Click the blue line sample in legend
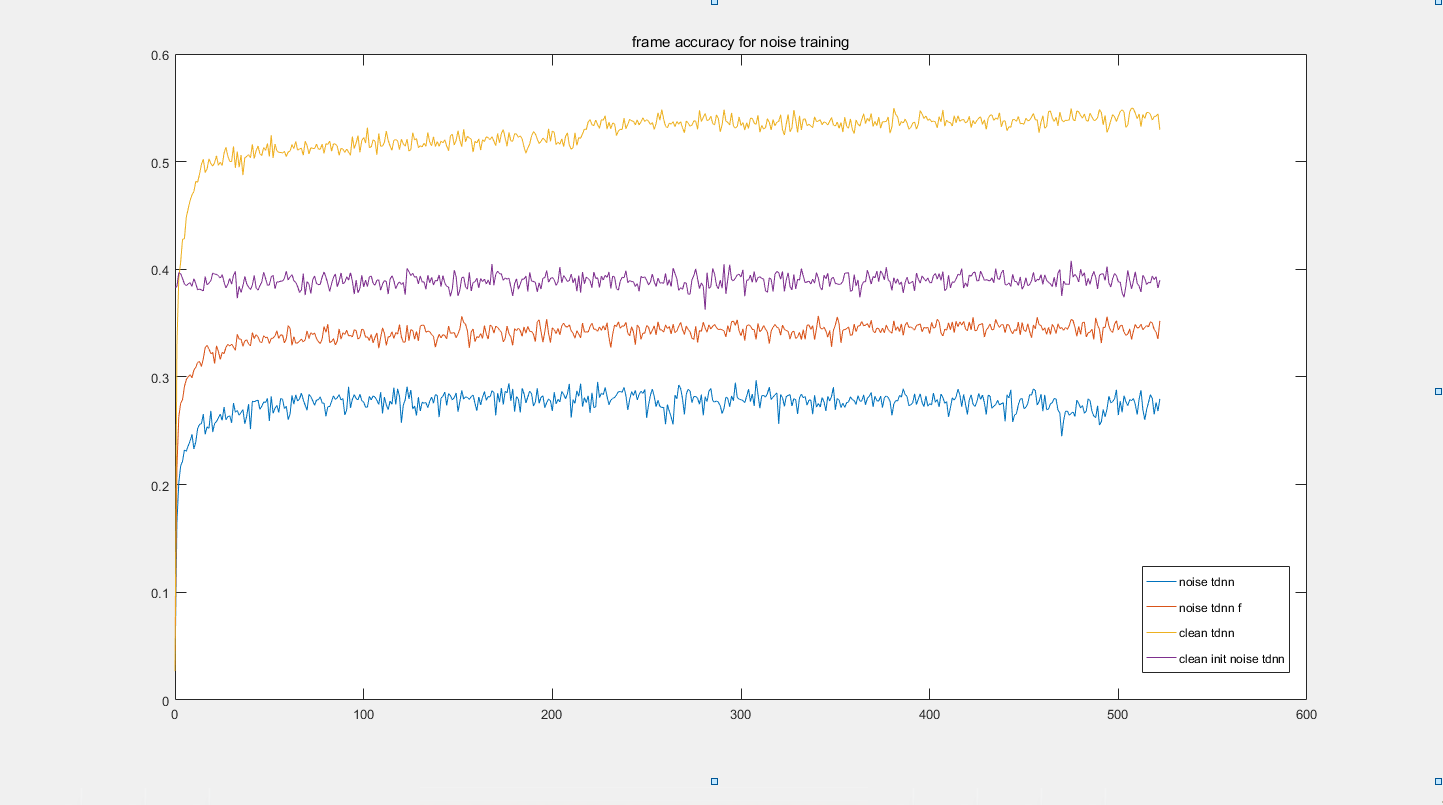The width and height of the screenshot is (1443, 805). (1161, 581)
